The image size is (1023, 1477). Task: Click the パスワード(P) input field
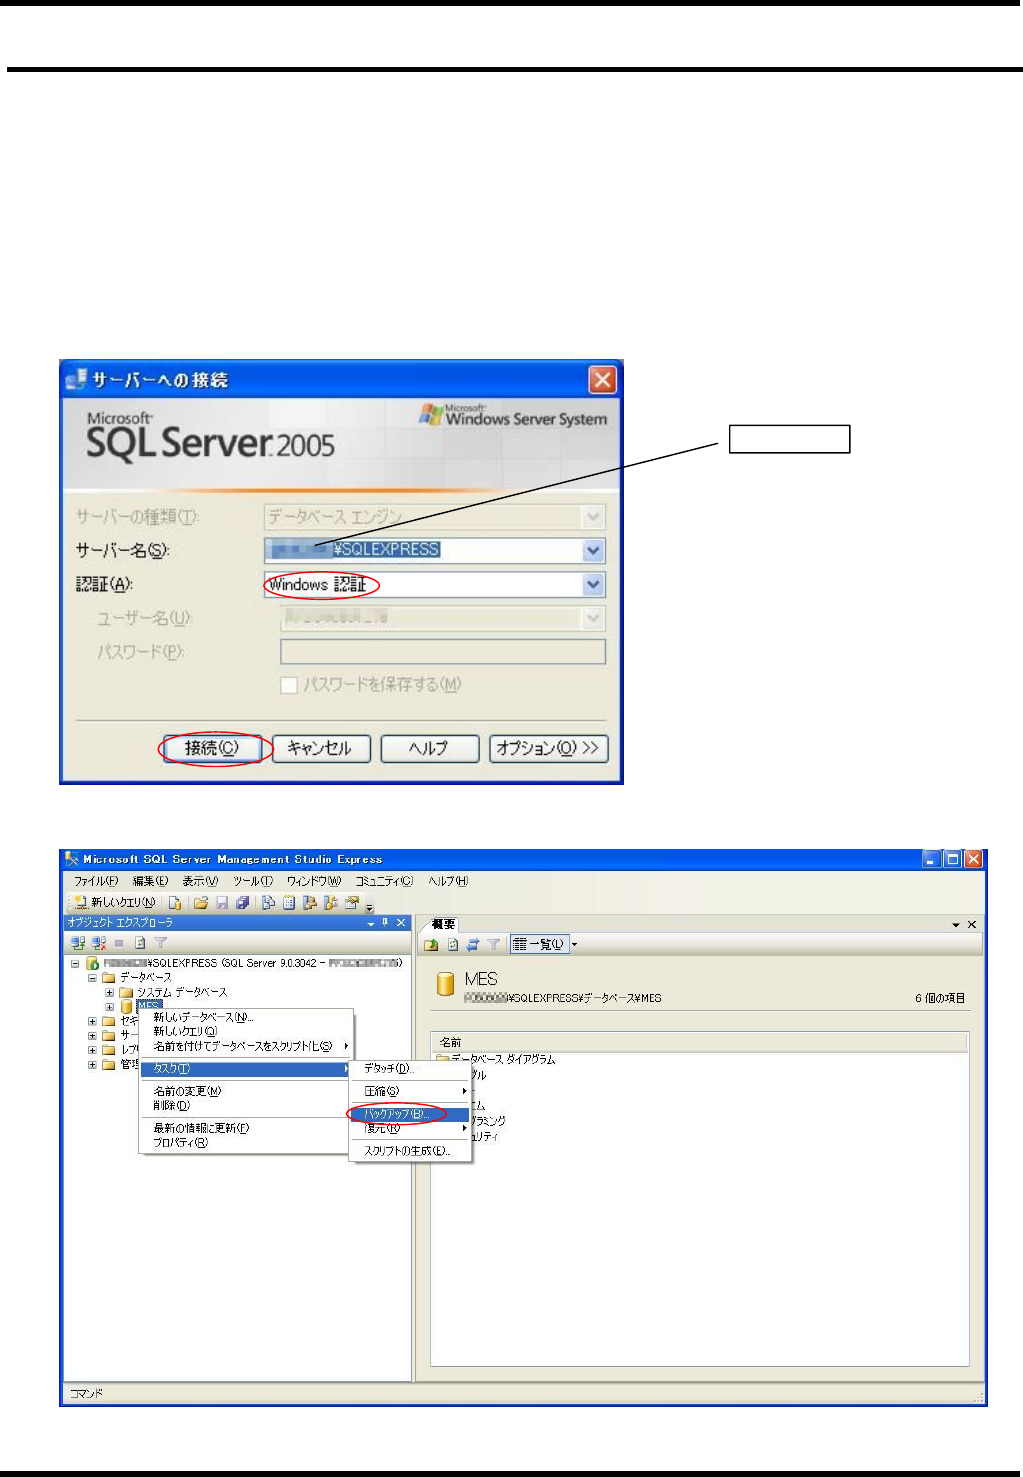443,652
